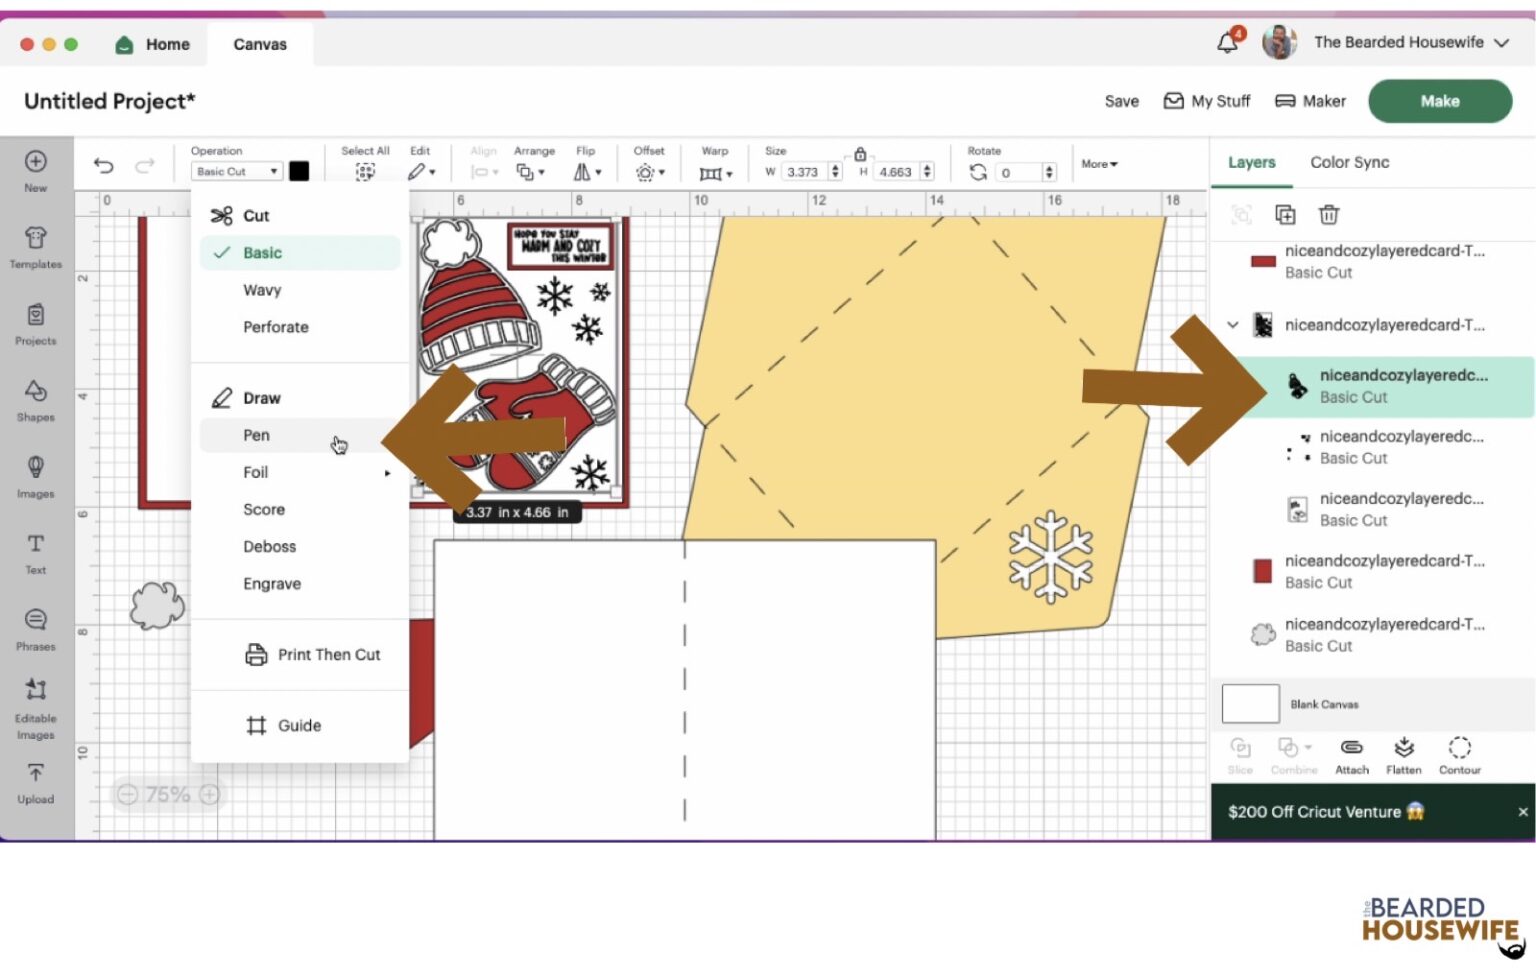
Task: Expand the Foil submenu arrow
Action: click(x=387, y=473)
